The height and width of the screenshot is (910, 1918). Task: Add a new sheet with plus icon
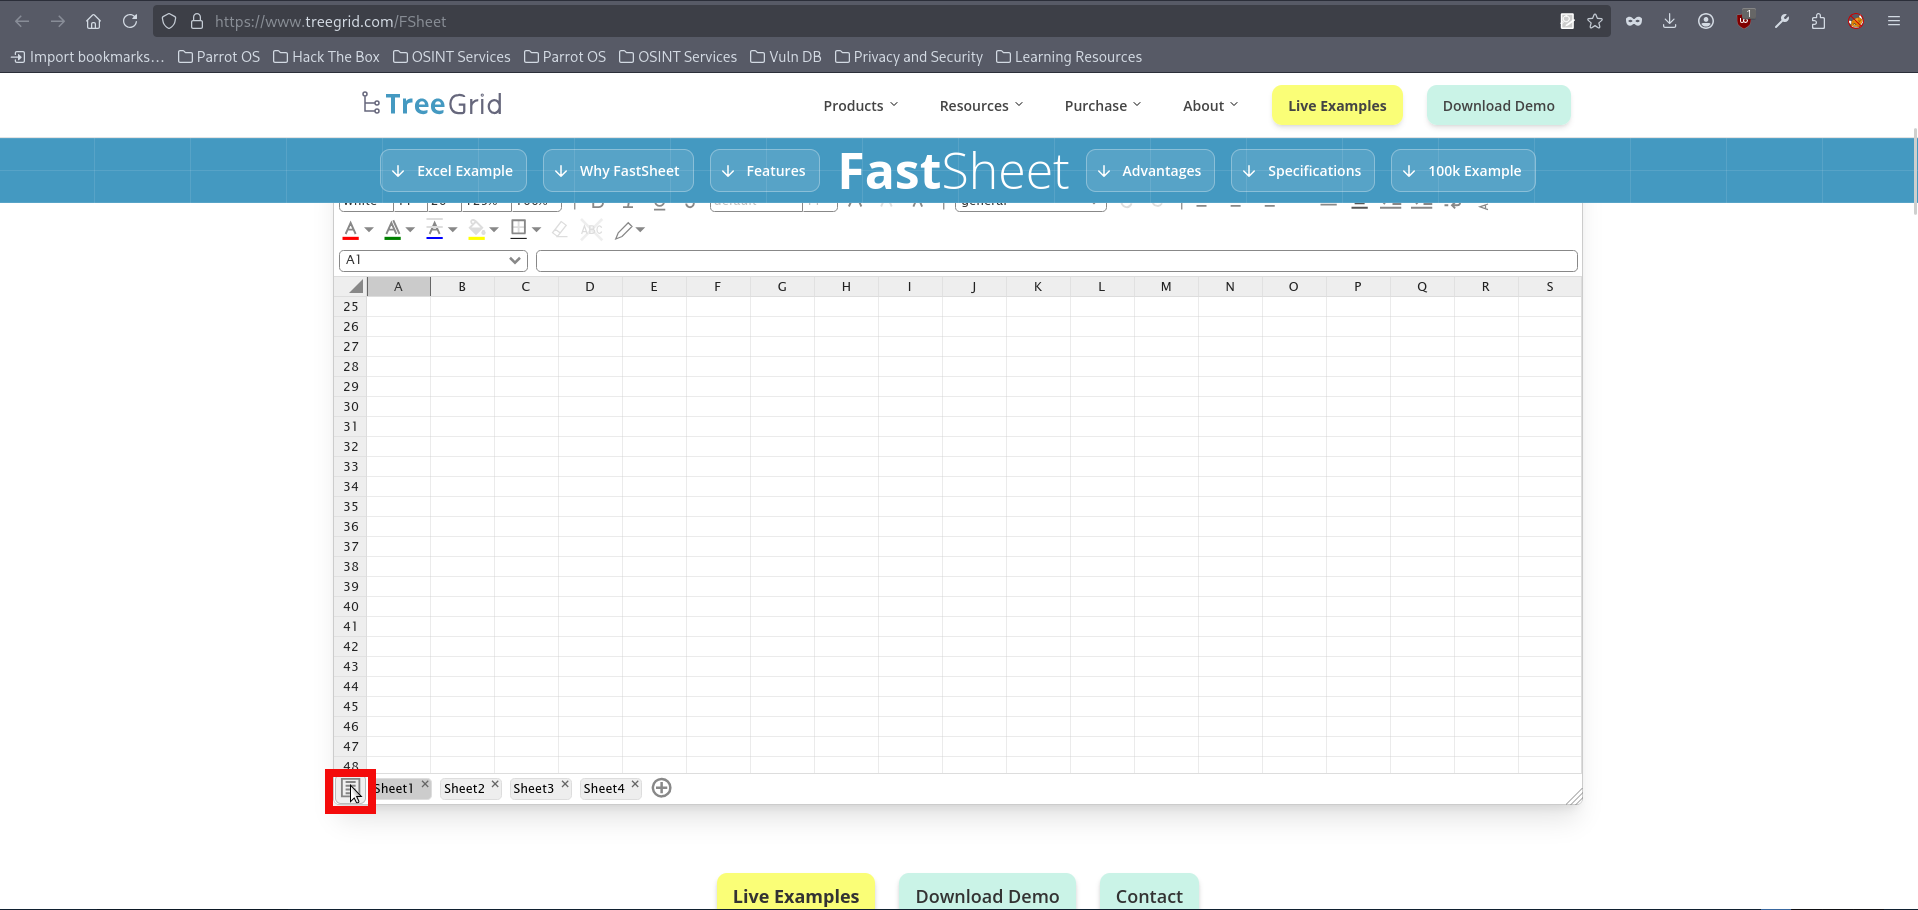(x=661, y=788)
